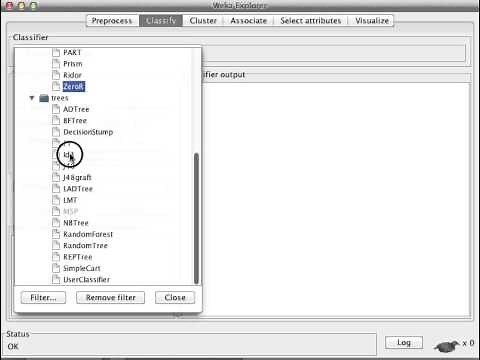The height and width of the screenshot is (360, 480).
Task: Click the file icon next to NBTree
Action: tap(56, 223)
